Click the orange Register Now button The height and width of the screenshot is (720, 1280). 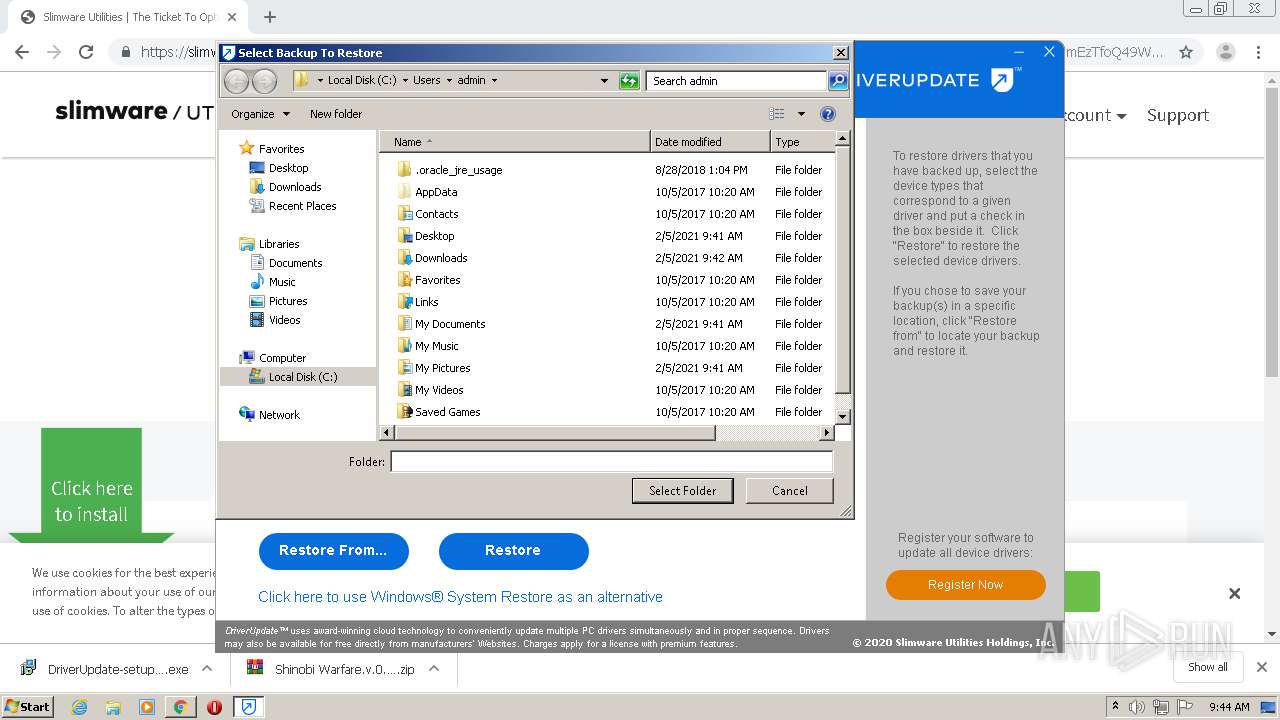965,585
